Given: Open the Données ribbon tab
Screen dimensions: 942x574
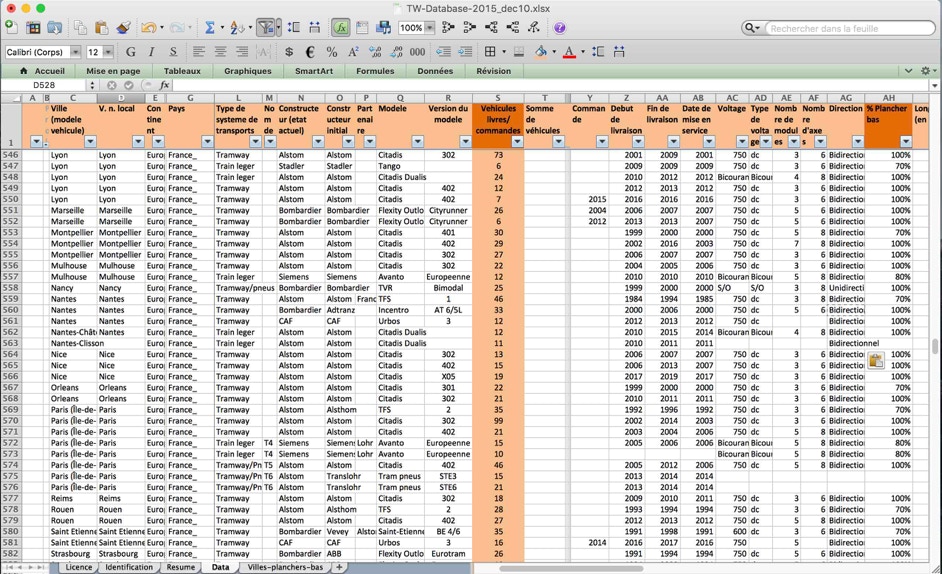Looking at the screenshot, I should [x=435, y=71].
